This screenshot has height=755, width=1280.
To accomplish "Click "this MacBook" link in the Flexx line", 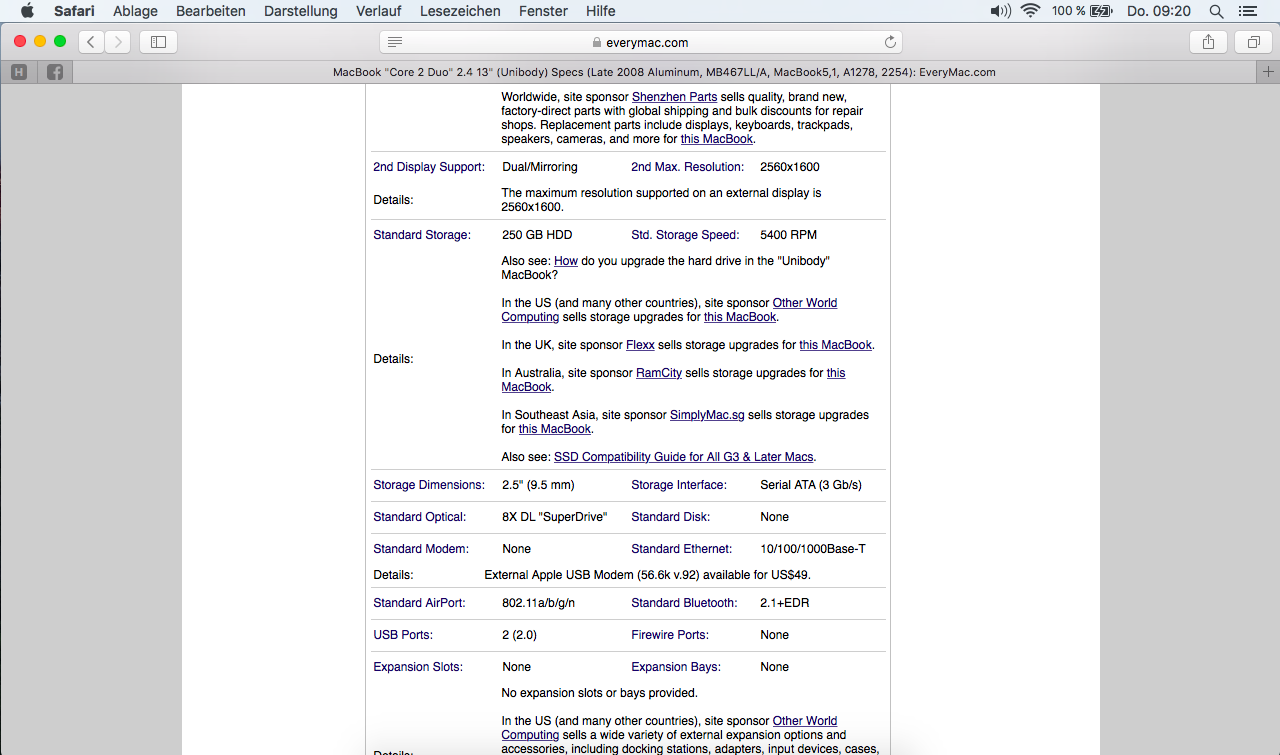I will (x=836, y=345).
